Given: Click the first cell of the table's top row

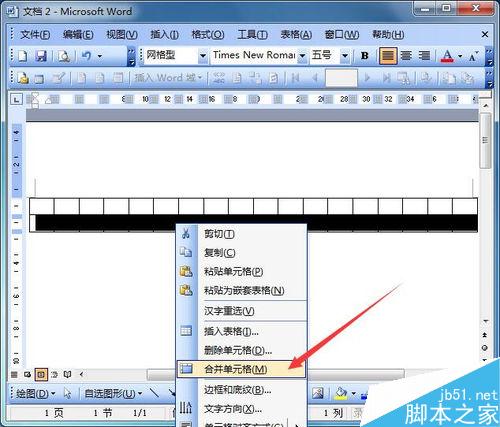Looking at the screenshot, I should (x=42, y=206).
